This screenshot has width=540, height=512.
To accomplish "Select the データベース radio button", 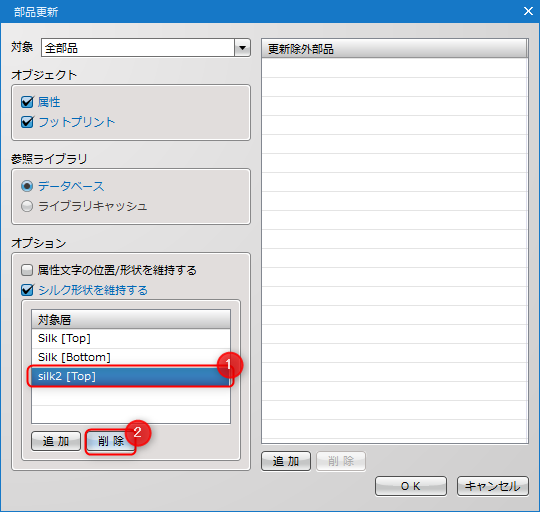I will pos(27,186).
